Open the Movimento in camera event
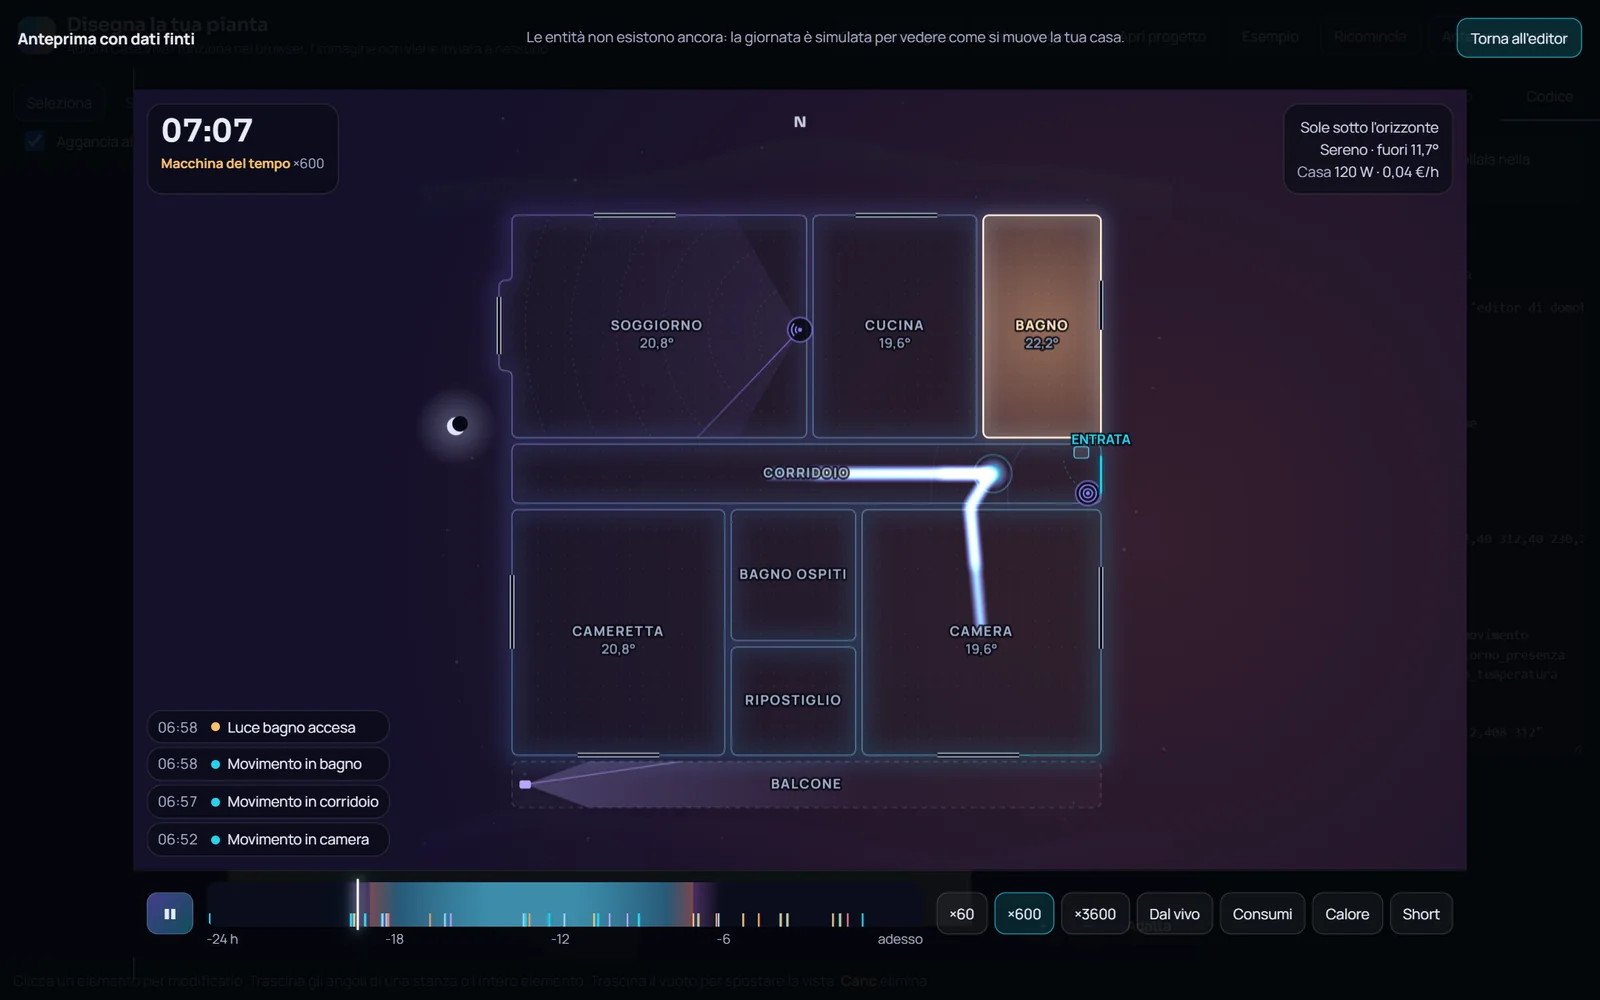The height and width of the screenshot is (1000, 1600). tap(268, 840)
